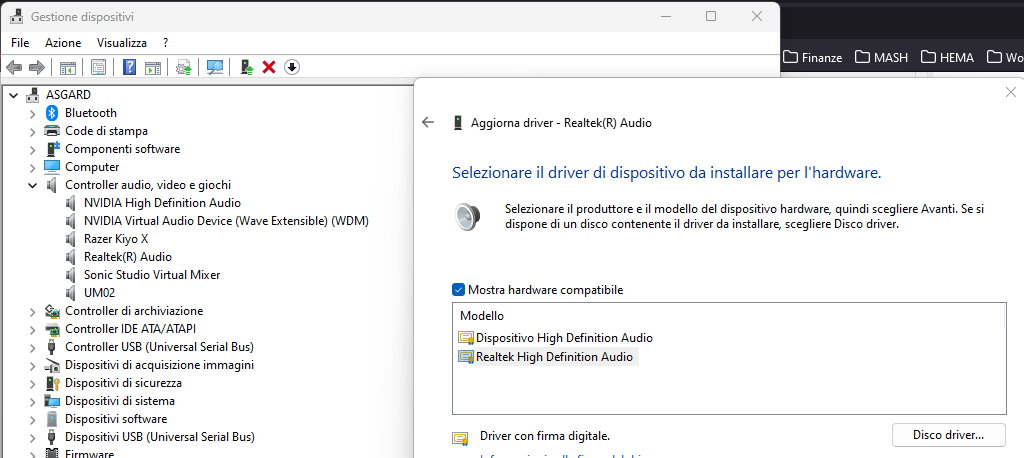Click Scan for hardware changes monitor icon

coord(215,67)
